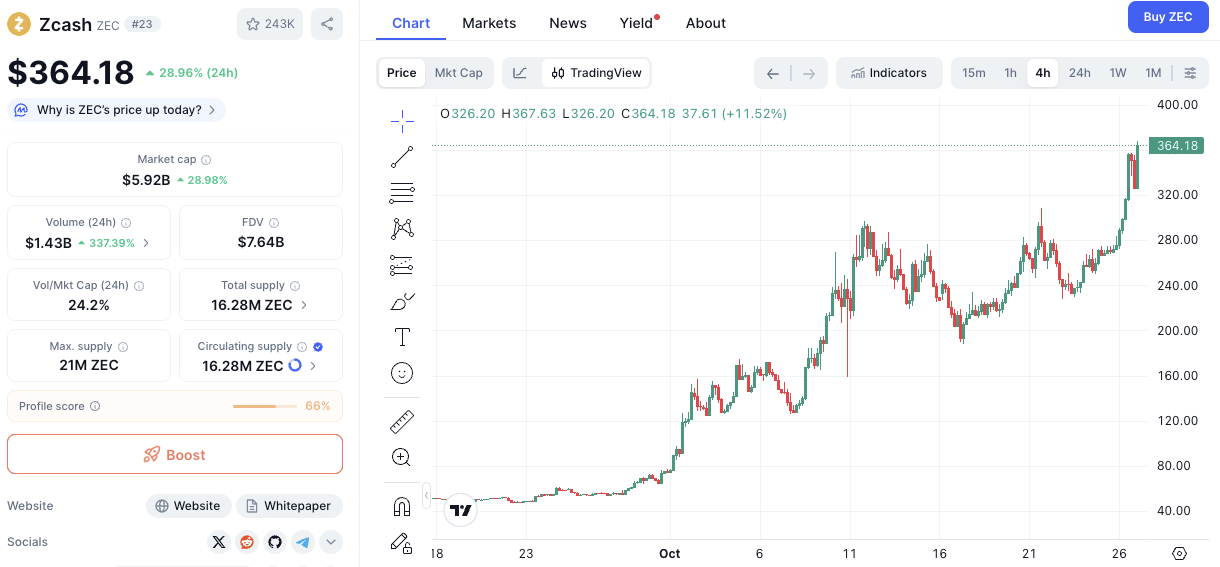
Task: Add Zcash to watchlist star button
Action: click(x=270, y=24)
